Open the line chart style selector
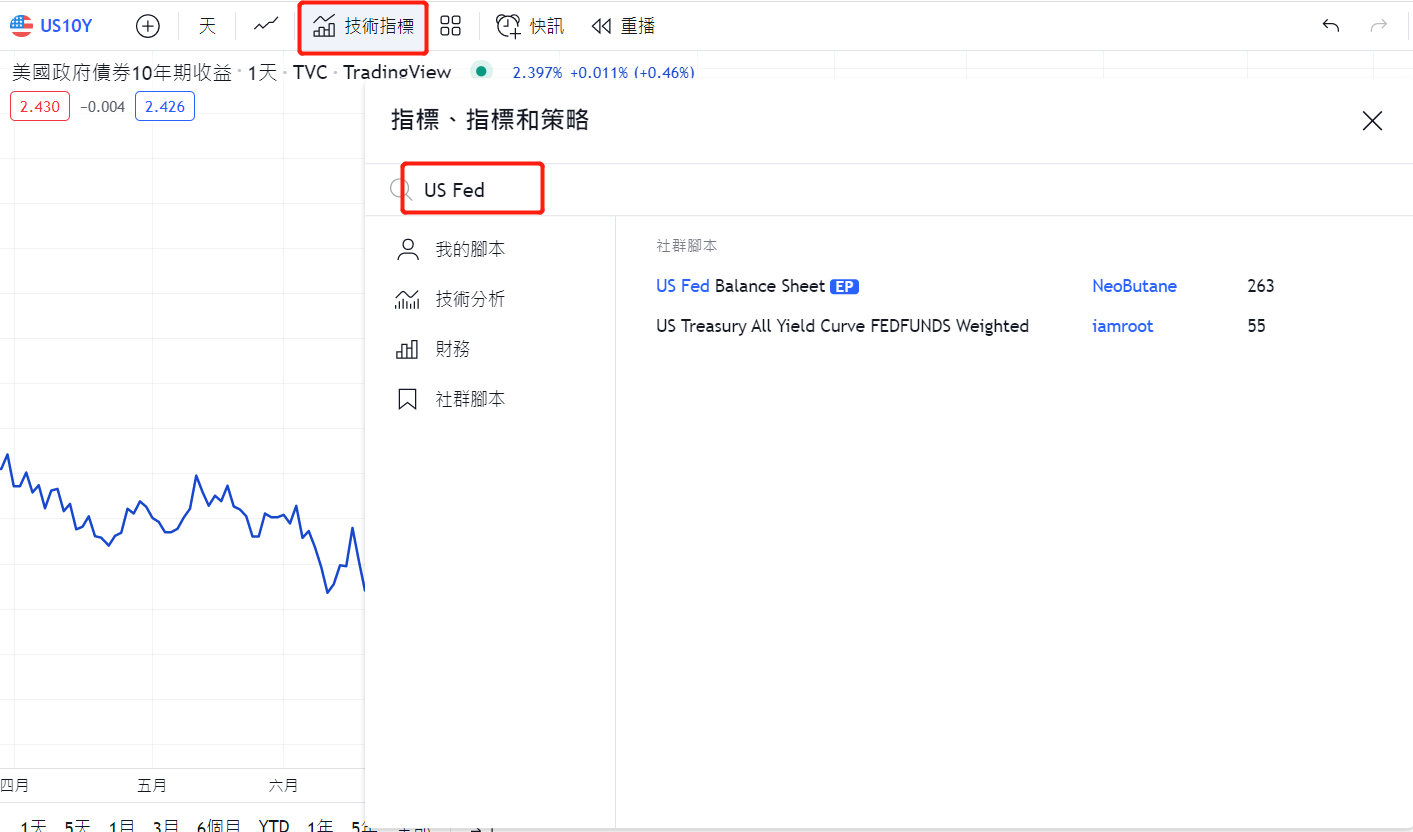Viewport: 1413px width, 832px height. tap(266, 26)
